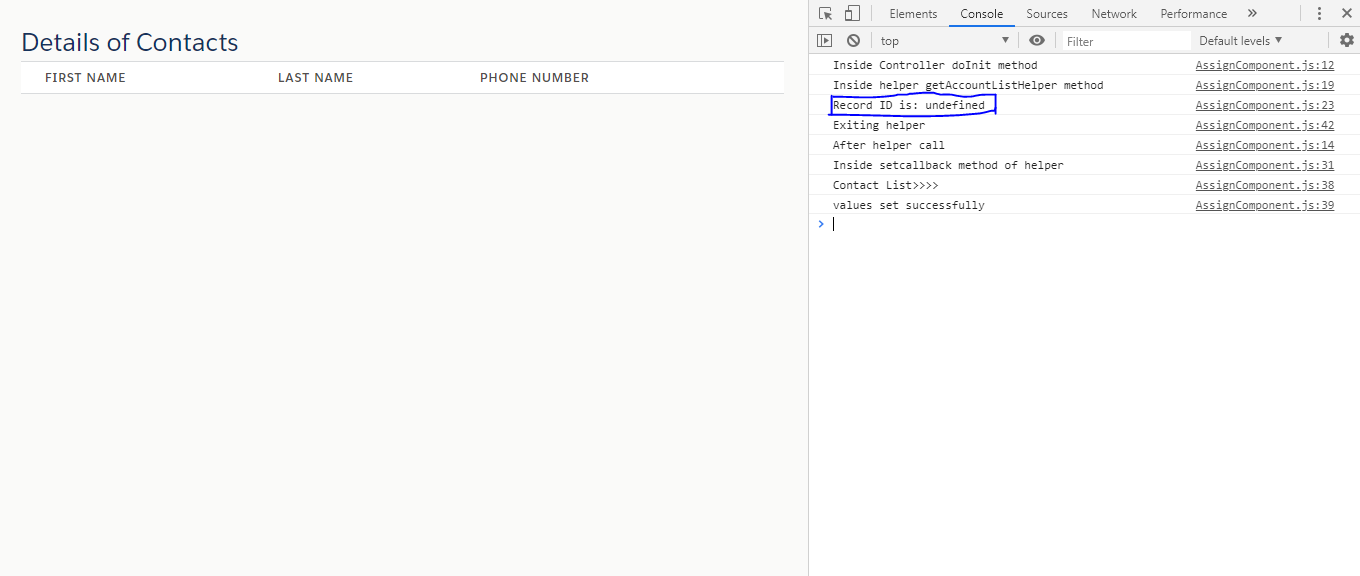The width and height of the screenshot is (1360, 576).
Task: Open the Network tab
Action: pos(1114,13)
